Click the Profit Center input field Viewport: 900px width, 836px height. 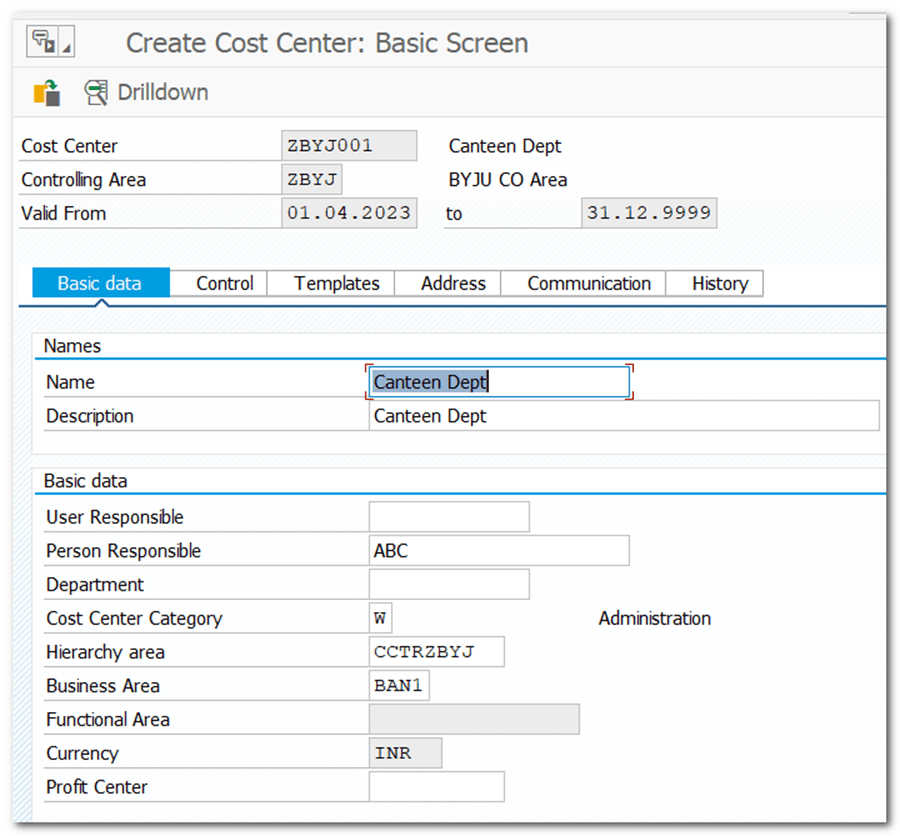[436, 787]
